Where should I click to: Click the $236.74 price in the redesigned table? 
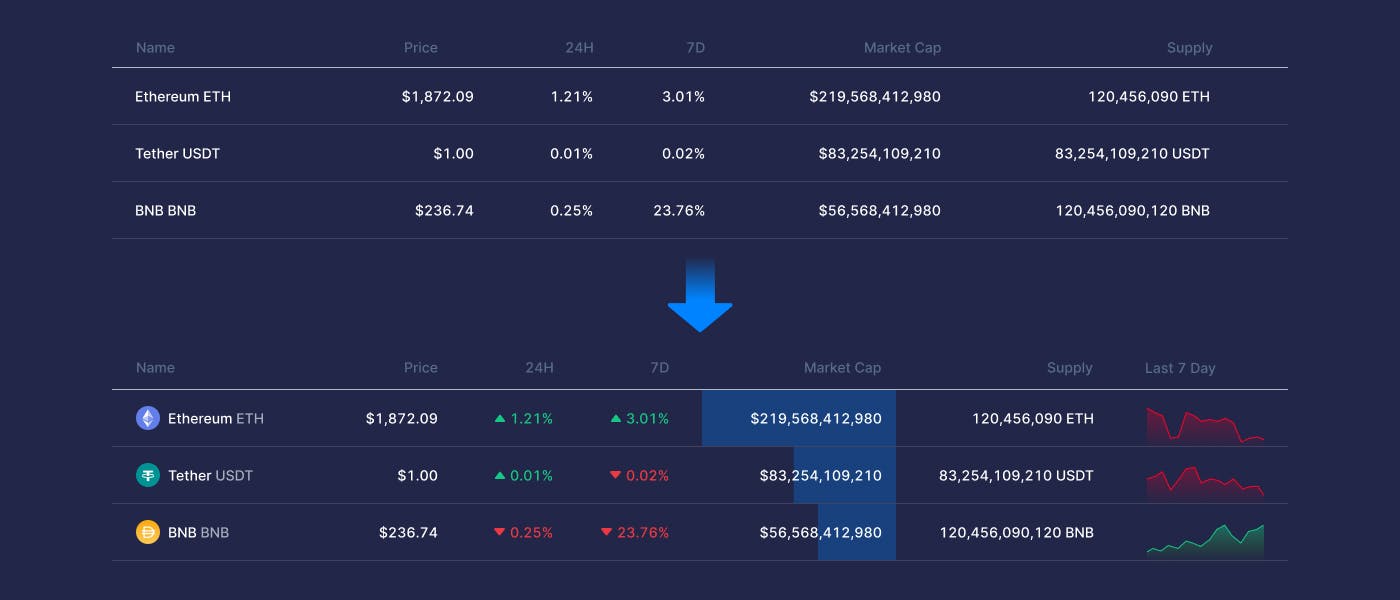(409, 533)
